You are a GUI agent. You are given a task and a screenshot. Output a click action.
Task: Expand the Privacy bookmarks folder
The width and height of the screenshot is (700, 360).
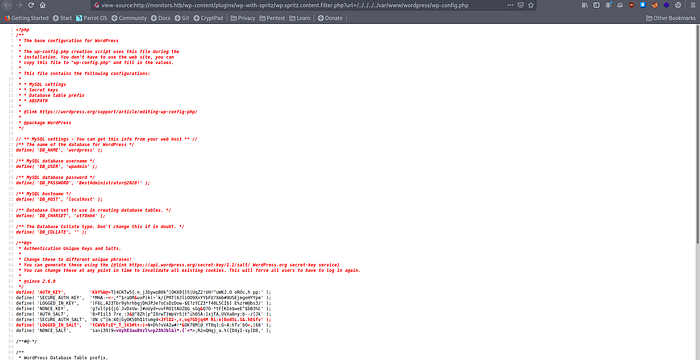[243, 18]
